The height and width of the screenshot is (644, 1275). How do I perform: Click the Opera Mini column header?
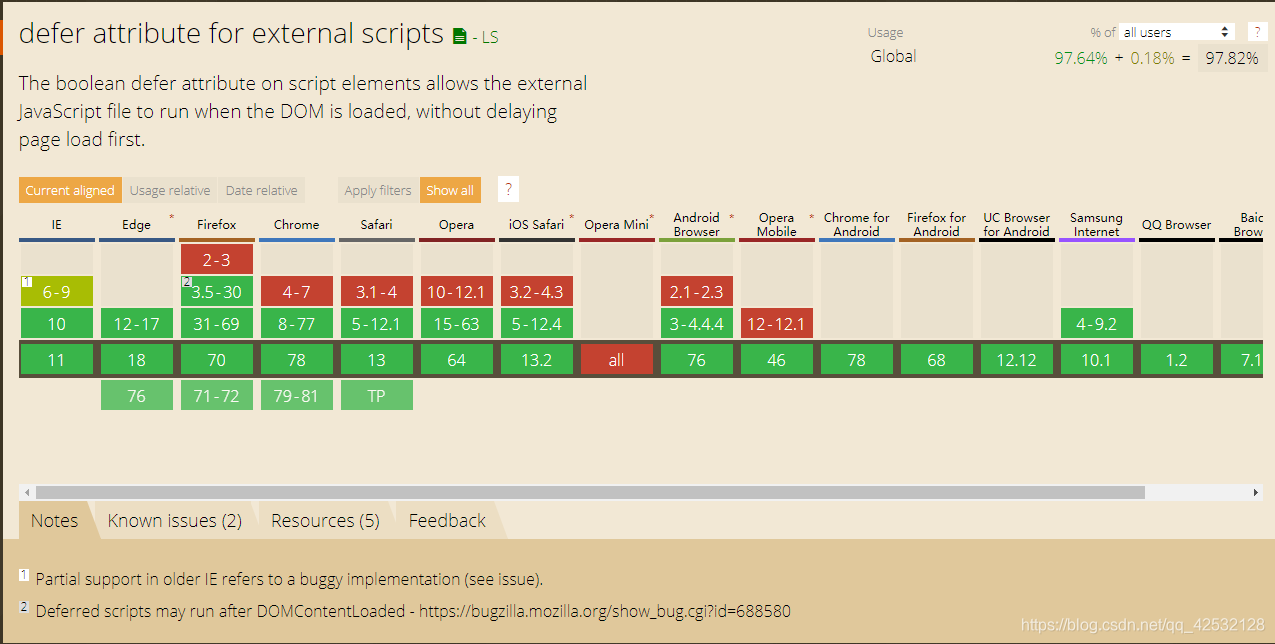(x=617, y=225)
